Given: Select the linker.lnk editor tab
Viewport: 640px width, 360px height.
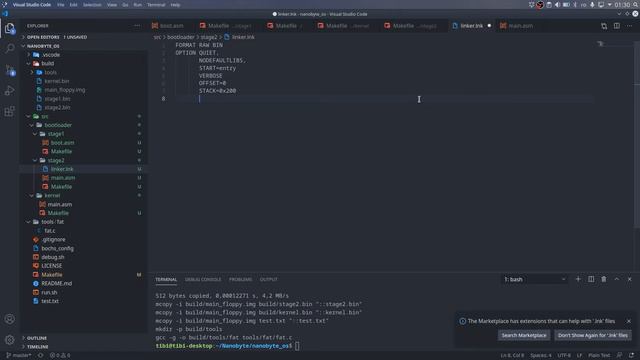Looking at the screenshot, I should 471,26.
